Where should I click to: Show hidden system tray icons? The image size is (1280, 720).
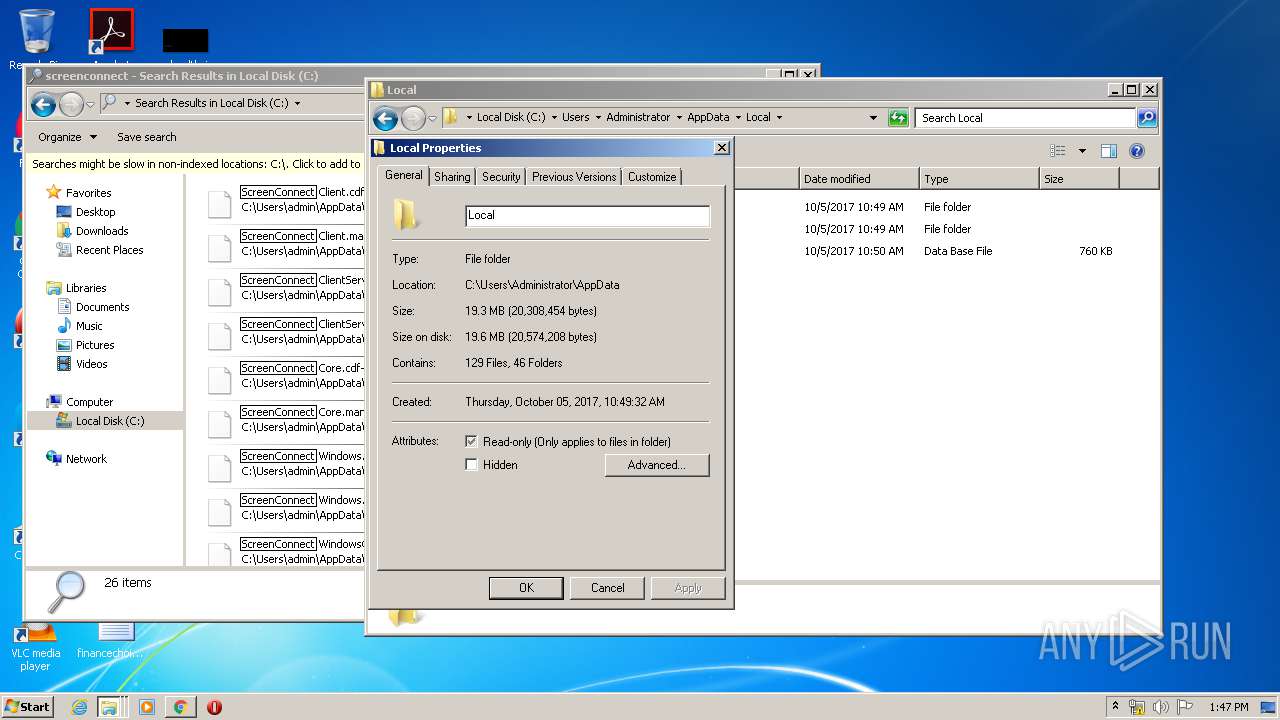(1116, 707)
